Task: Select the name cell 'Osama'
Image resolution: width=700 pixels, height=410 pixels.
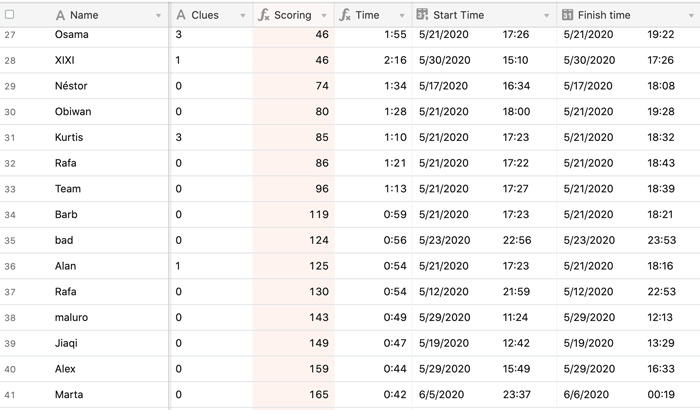Action: coord(71,34)
